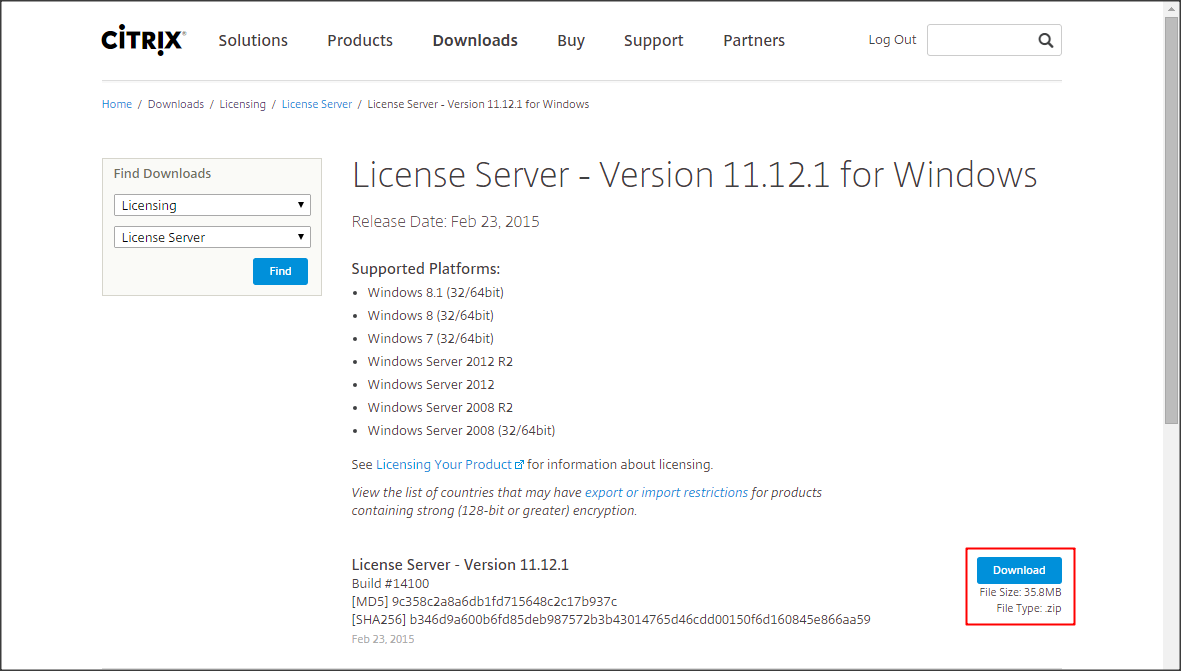Screen dimensions: 1181x671
Task: Click the Citrix logo
Action: tap(143, 40)
